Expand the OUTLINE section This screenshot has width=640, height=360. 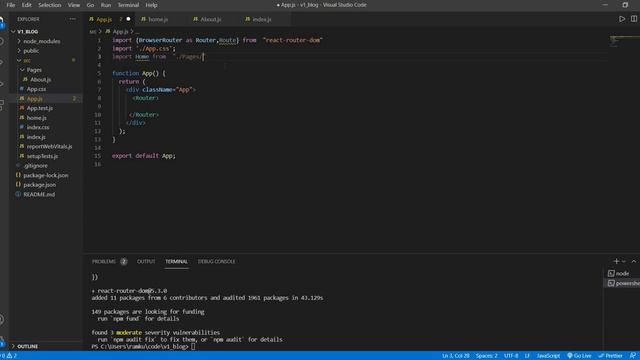tap(27, 346)
